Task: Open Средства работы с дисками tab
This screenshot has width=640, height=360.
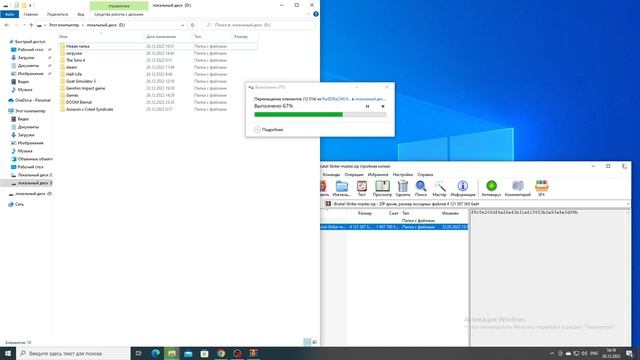Action: click(119, 14)
